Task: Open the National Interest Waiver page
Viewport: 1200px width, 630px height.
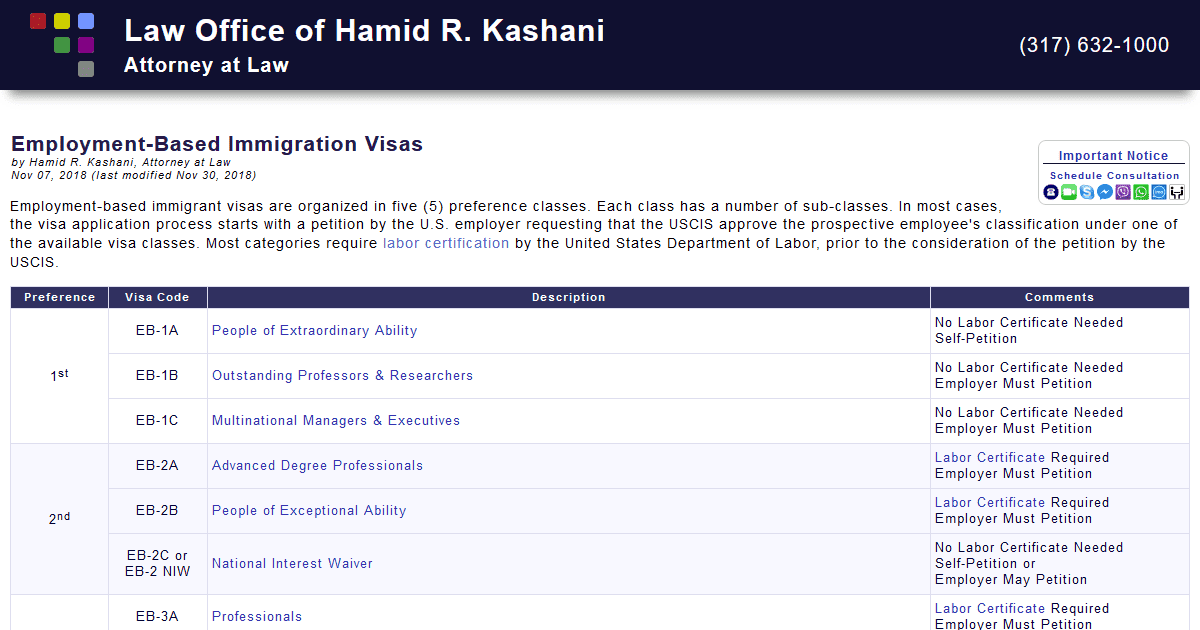Action: click(x=292, y=563)
